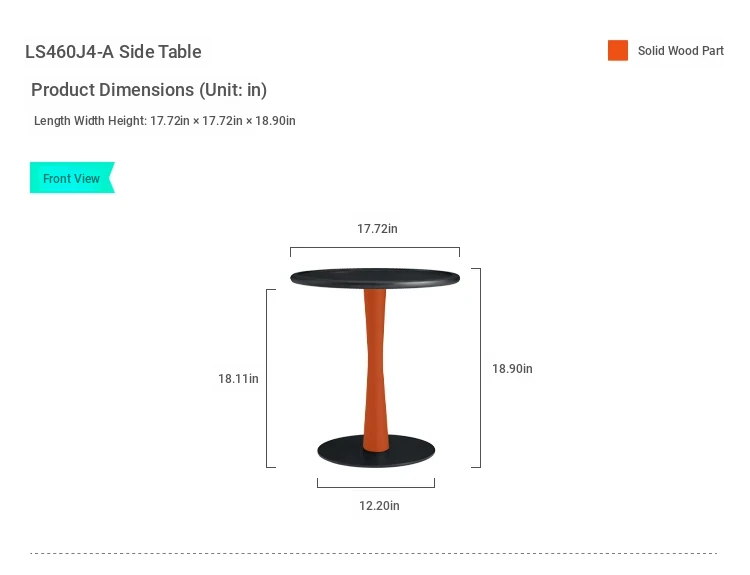Click the bottom base width bracket

[376, 483]
